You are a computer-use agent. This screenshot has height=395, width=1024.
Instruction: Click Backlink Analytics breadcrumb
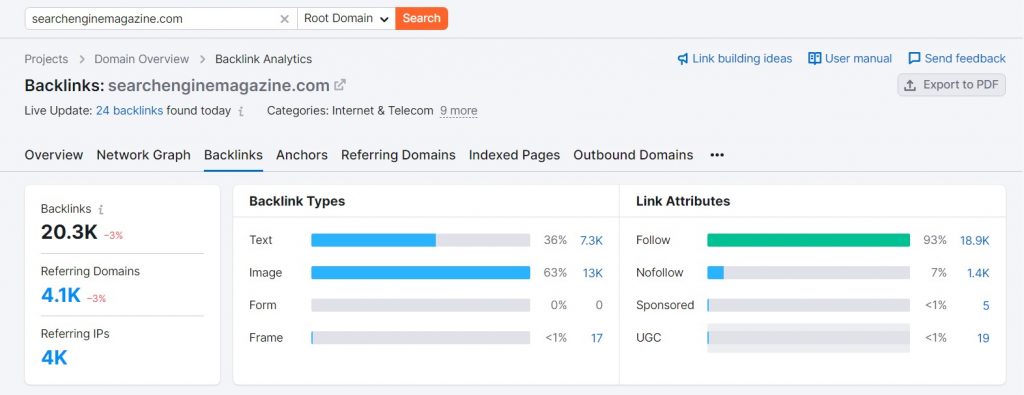[x=264, y=59]
